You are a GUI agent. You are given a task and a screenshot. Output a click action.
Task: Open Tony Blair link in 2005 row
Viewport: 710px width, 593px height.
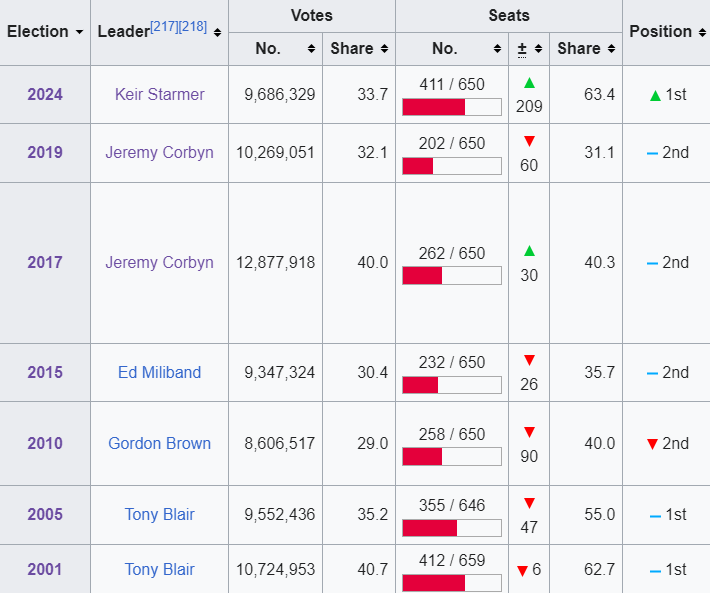159,515
